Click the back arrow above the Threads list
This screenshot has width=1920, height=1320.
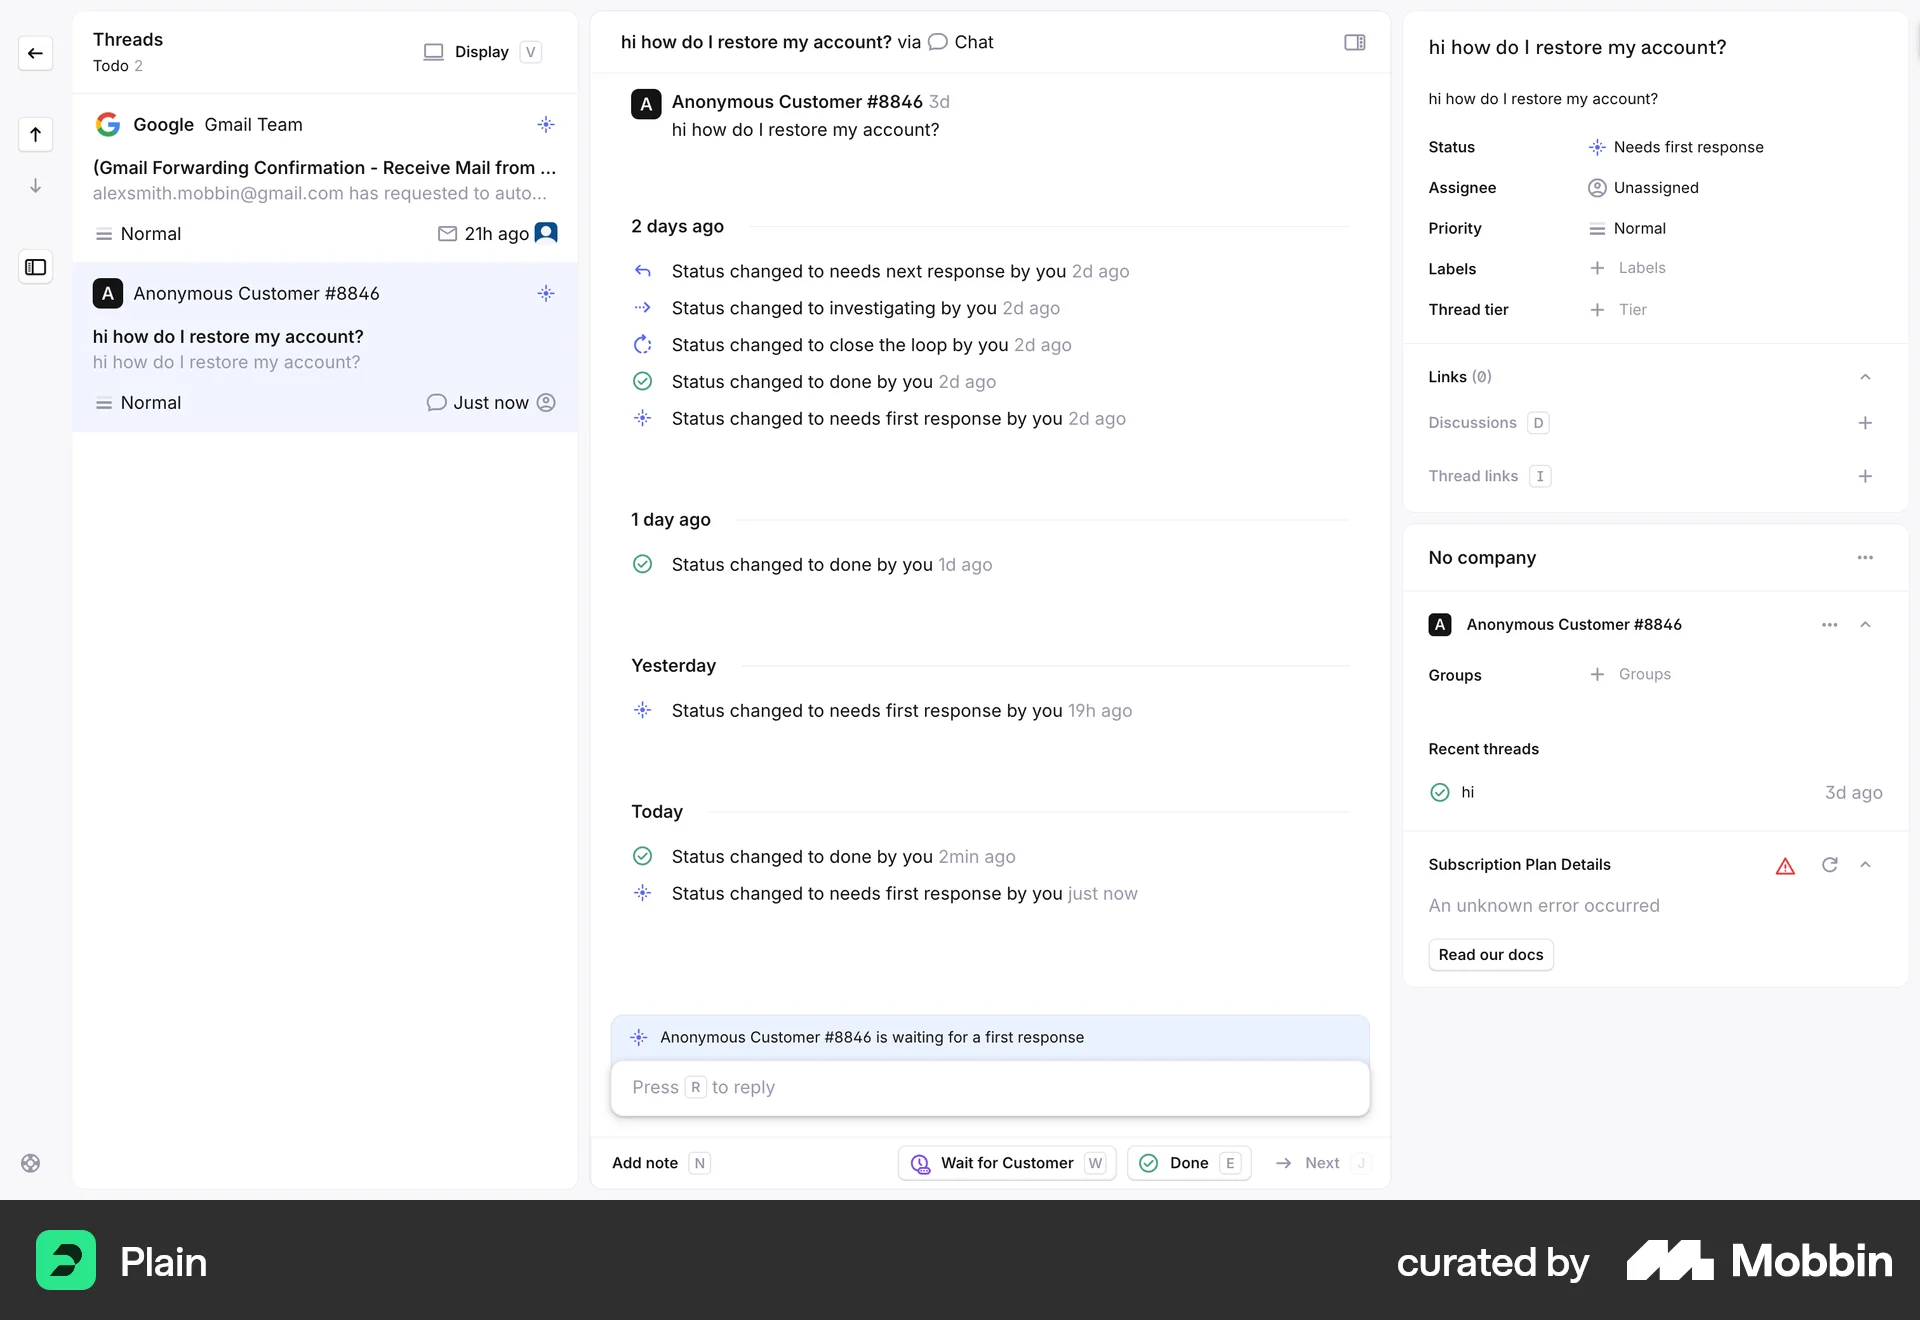click(x=35, y=53)
